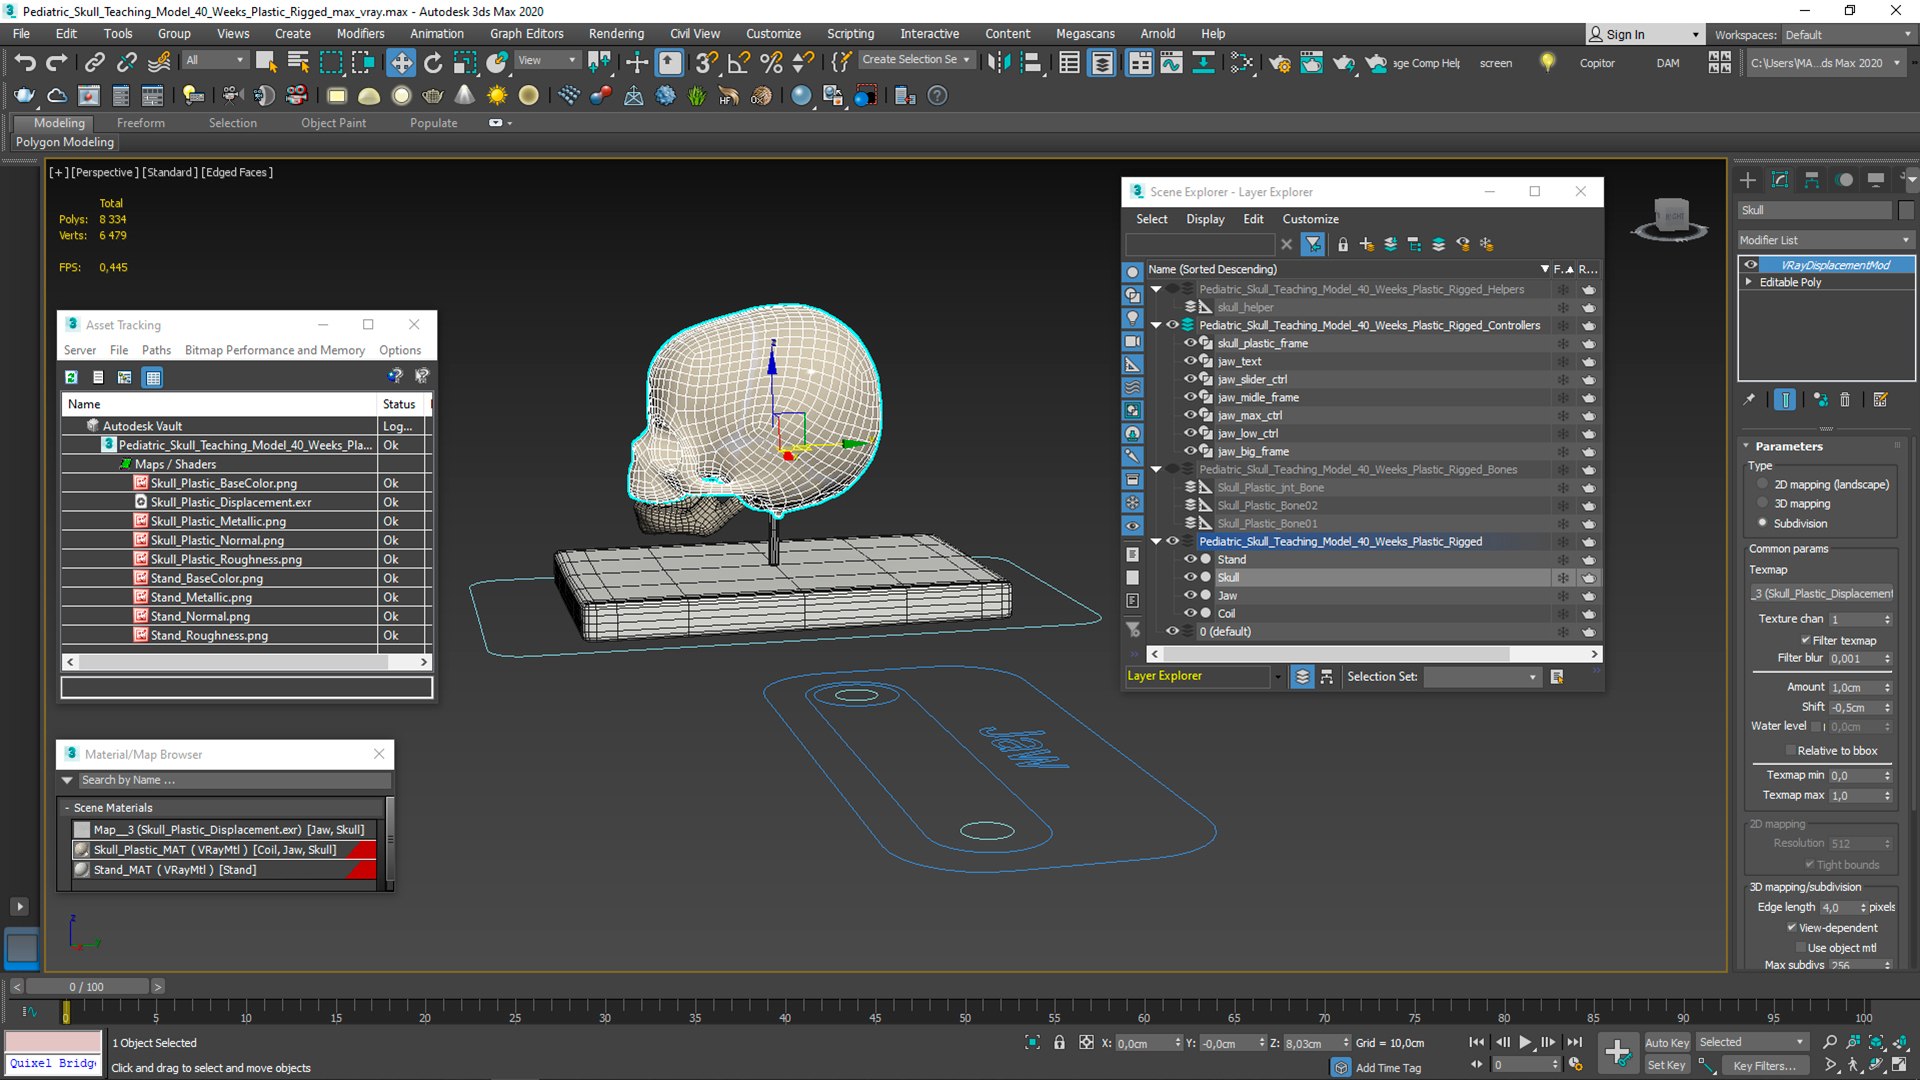Hide the Skull layer item via eye icon
This screenshot has width=1920, height=1080.
[1190, 577]
